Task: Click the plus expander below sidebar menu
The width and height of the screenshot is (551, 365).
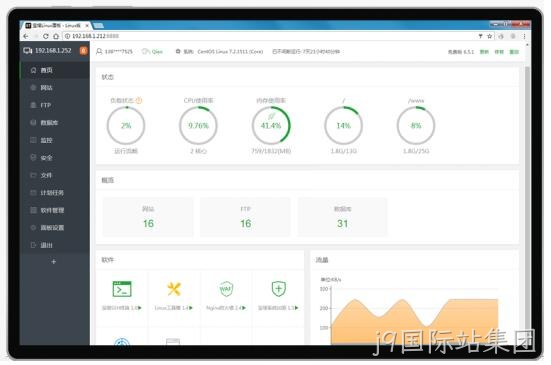Action: pos(53,261)
